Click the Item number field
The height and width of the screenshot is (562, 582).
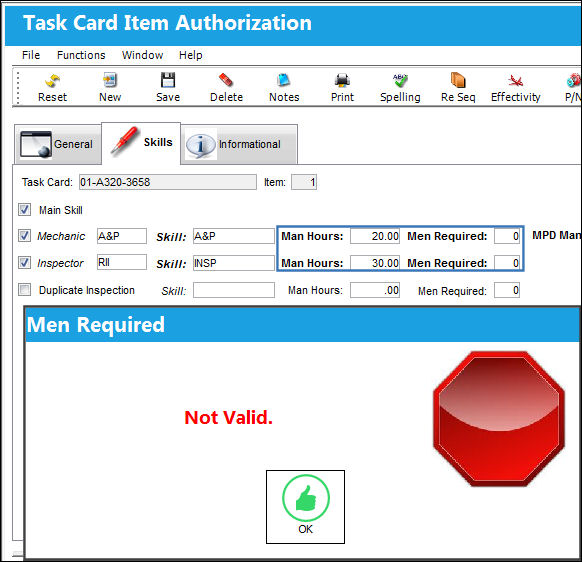pyautogui.click(x=304, y=182)
